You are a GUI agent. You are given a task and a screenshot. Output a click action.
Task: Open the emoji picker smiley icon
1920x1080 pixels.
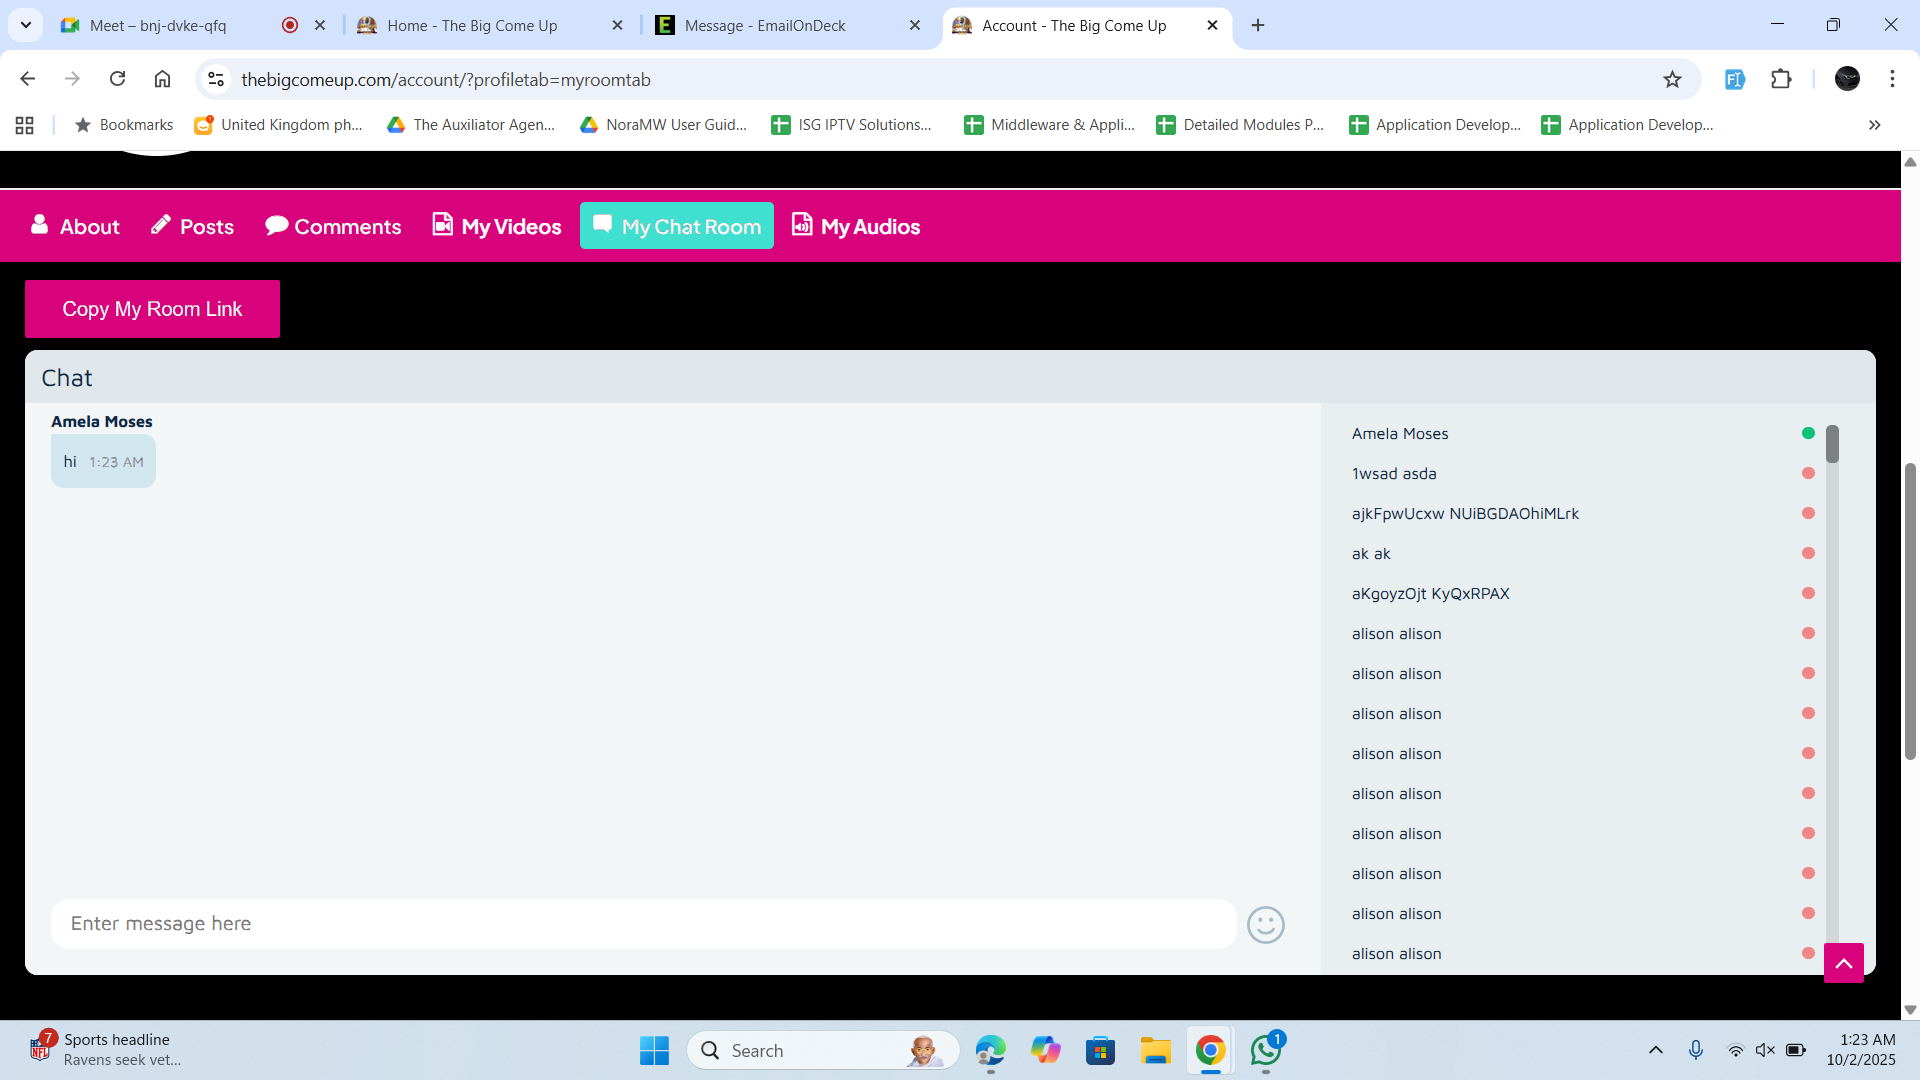[1265, 924]
